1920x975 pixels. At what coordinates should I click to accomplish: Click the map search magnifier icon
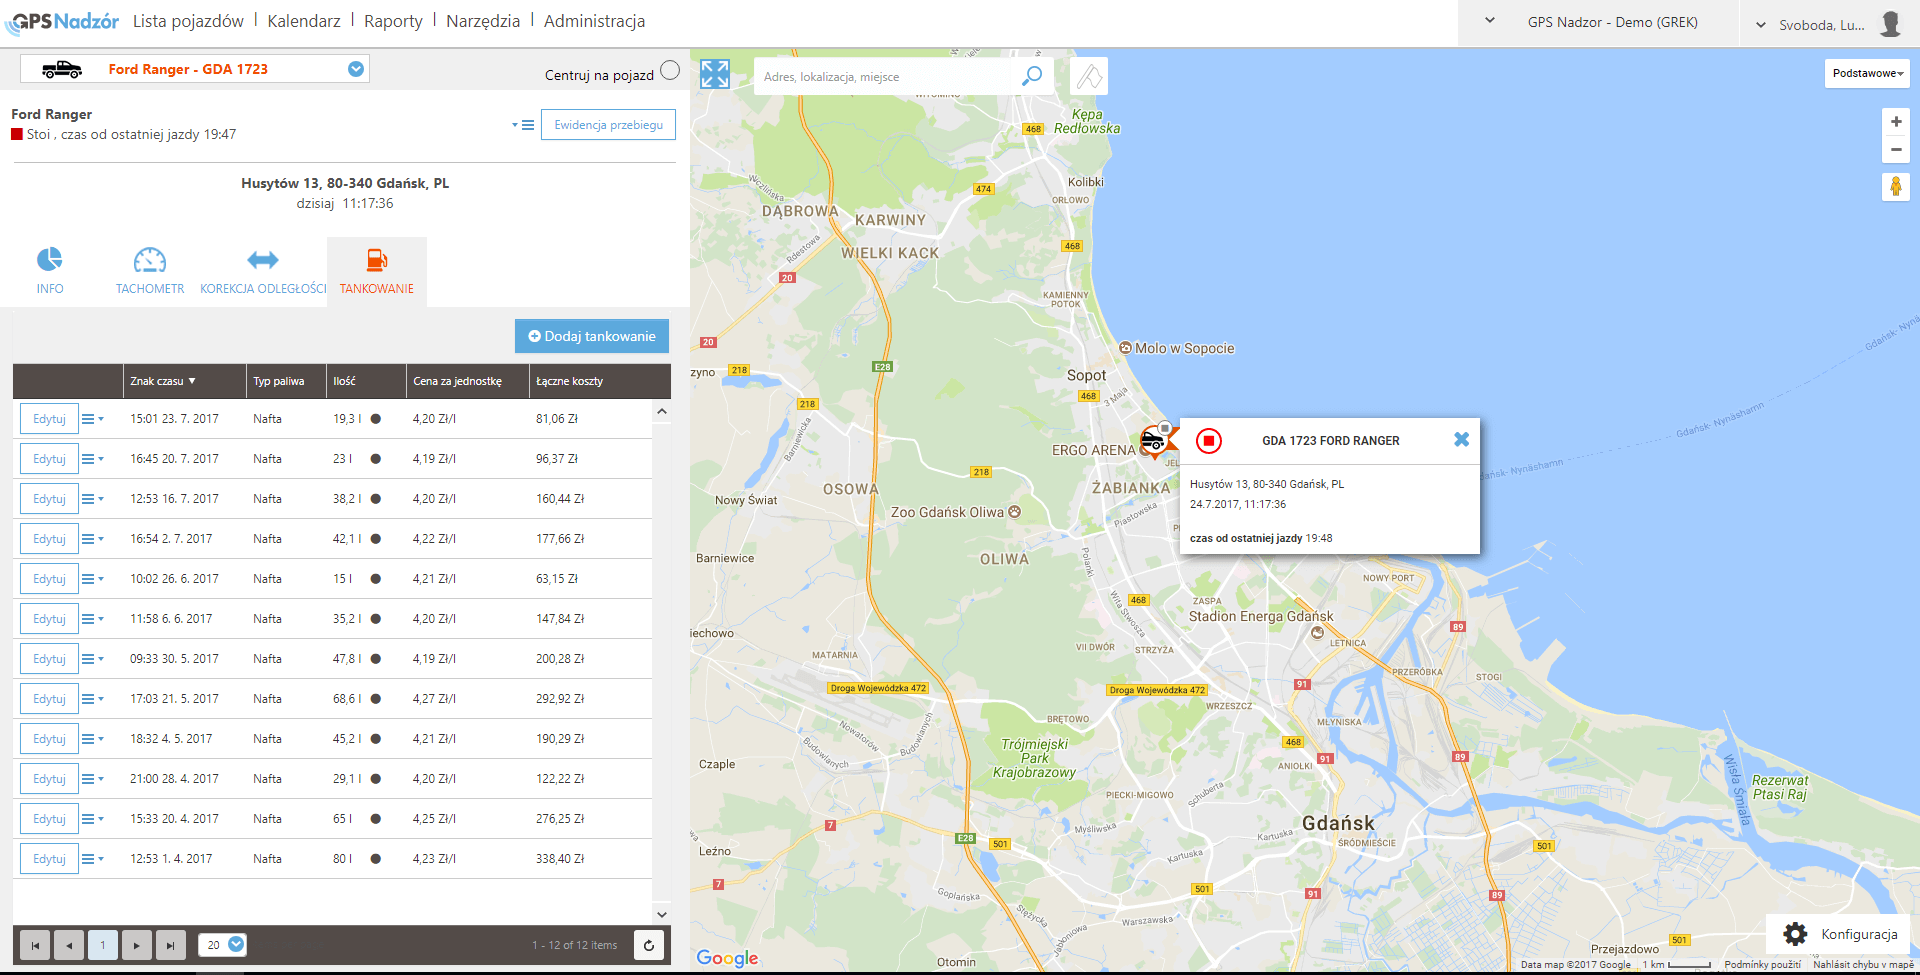tap(1031, 76)
